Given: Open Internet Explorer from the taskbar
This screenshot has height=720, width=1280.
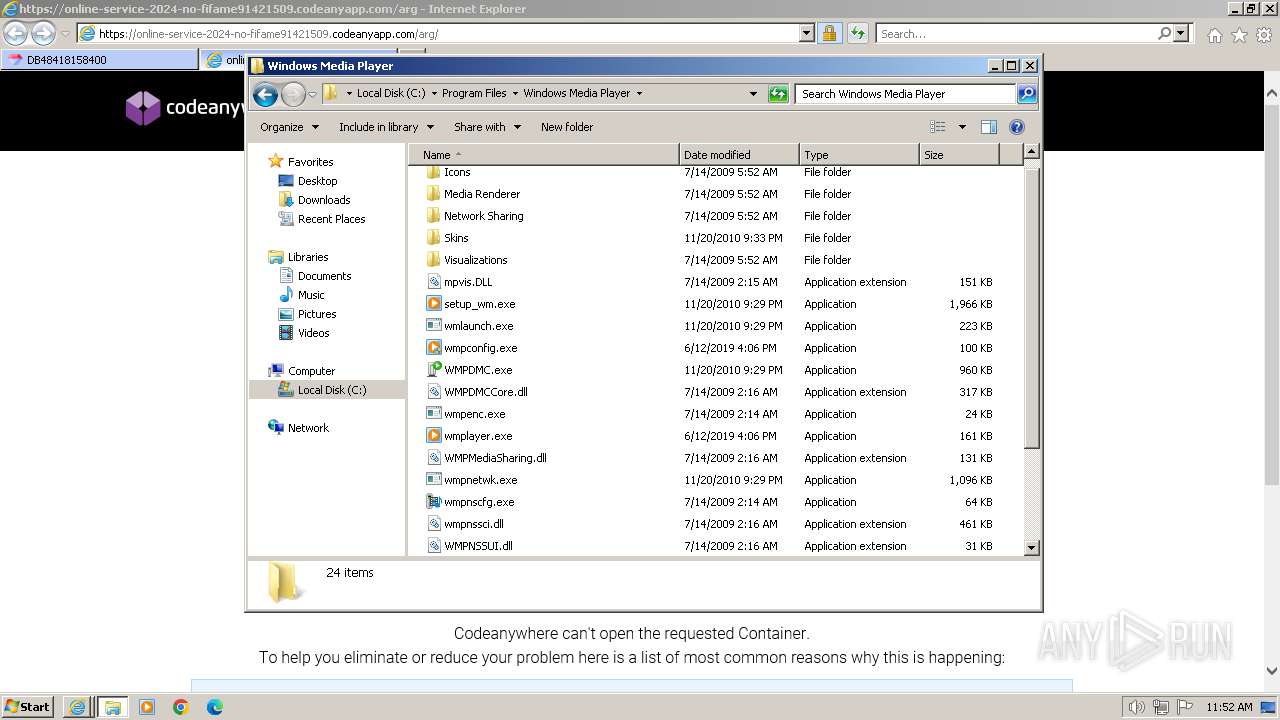Looking at the screenshot, I should (77, 707).
